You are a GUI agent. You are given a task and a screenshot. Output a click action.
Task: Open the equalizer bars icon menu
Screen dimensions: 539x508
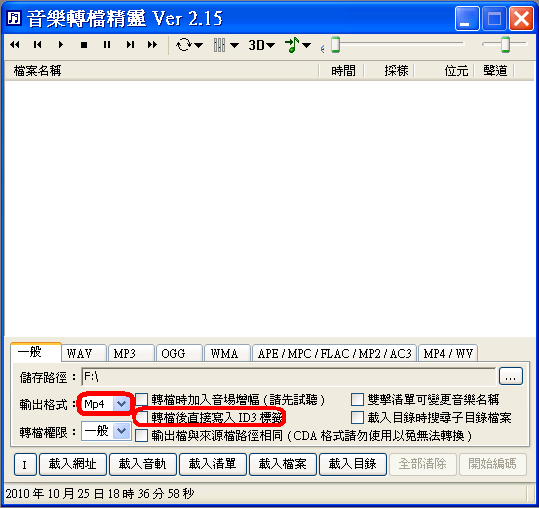[226, 45]
